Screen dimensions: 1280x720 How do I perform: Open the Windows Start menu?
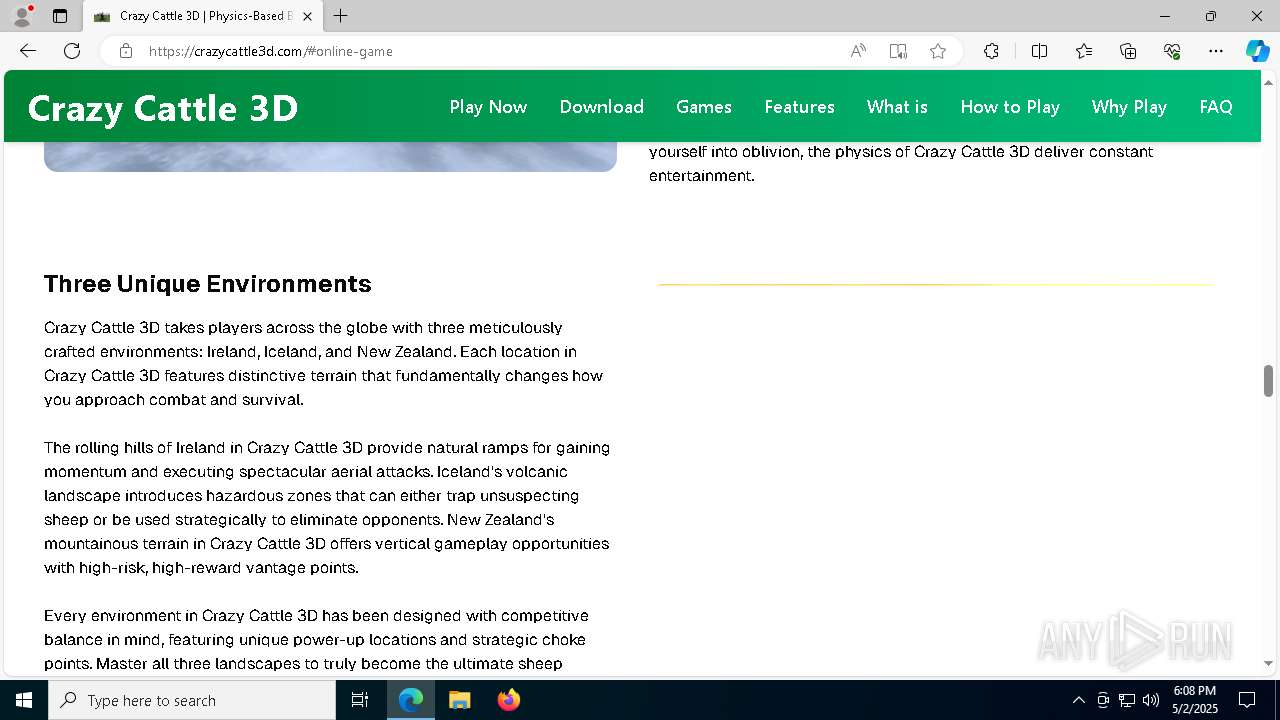tap(24, 700)
